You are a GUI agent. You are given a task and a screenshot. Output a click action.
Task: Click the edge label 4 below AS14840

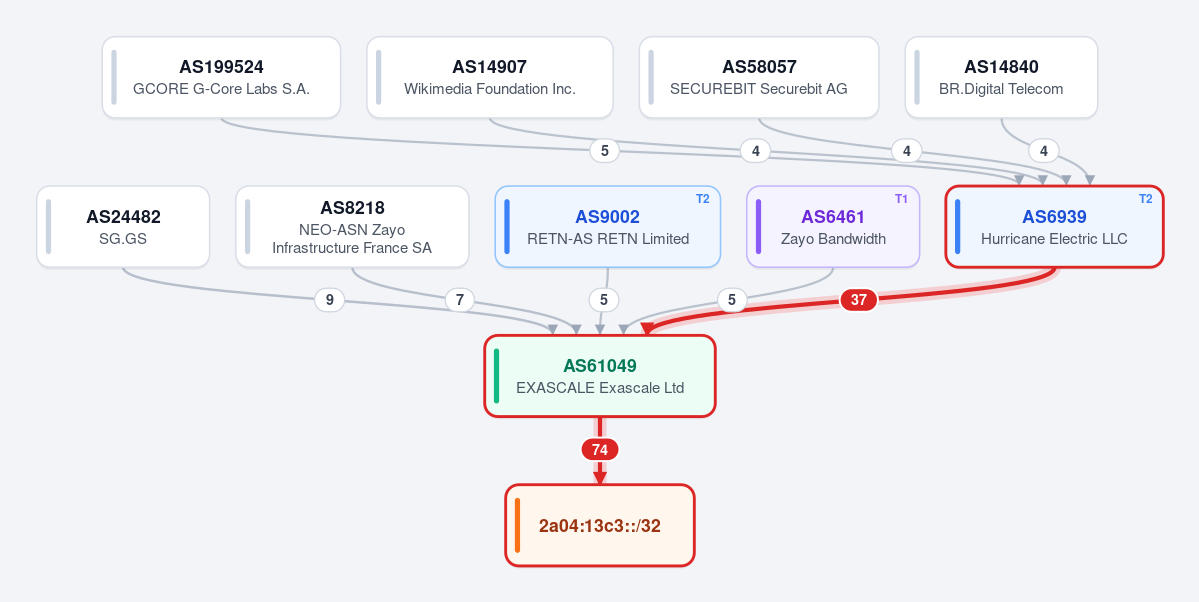[x=1044, y=151]
